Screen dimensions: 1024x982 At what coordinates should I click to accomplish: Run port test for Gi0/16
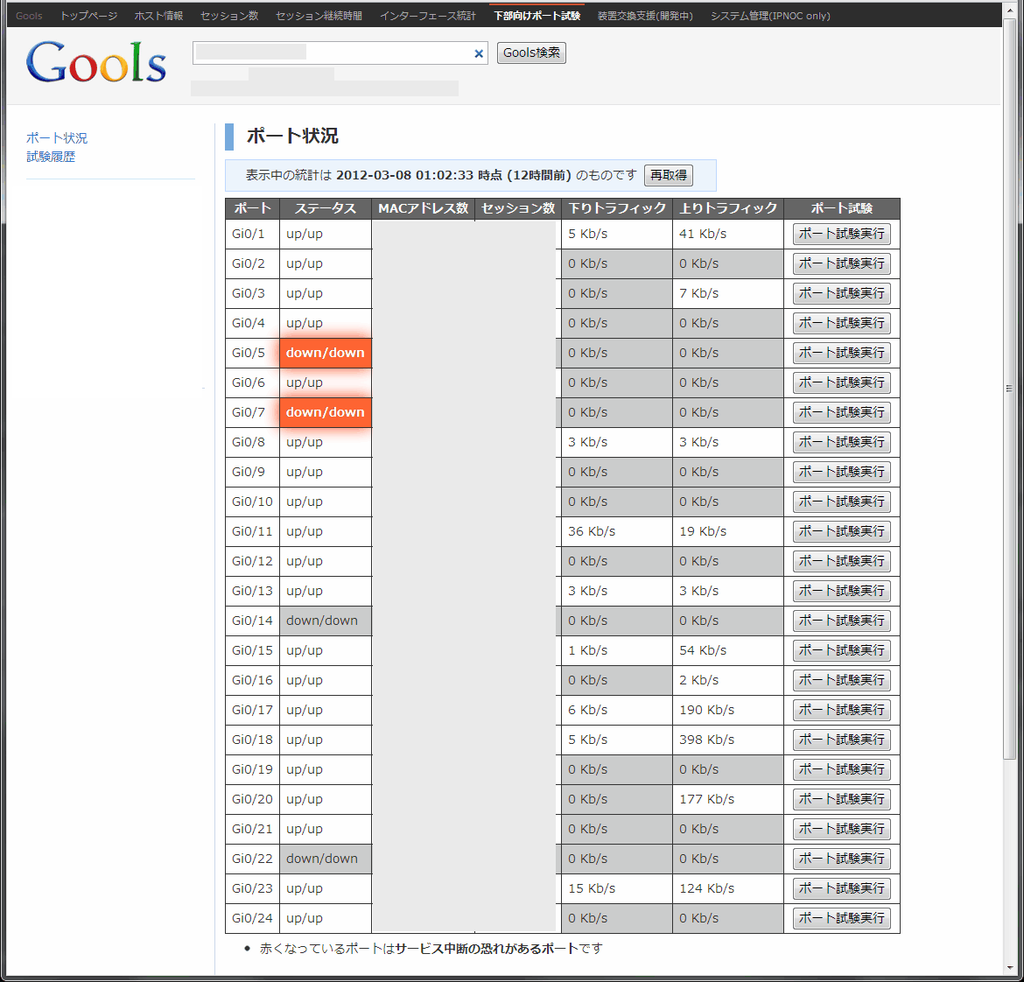click(x=842, y=680)
